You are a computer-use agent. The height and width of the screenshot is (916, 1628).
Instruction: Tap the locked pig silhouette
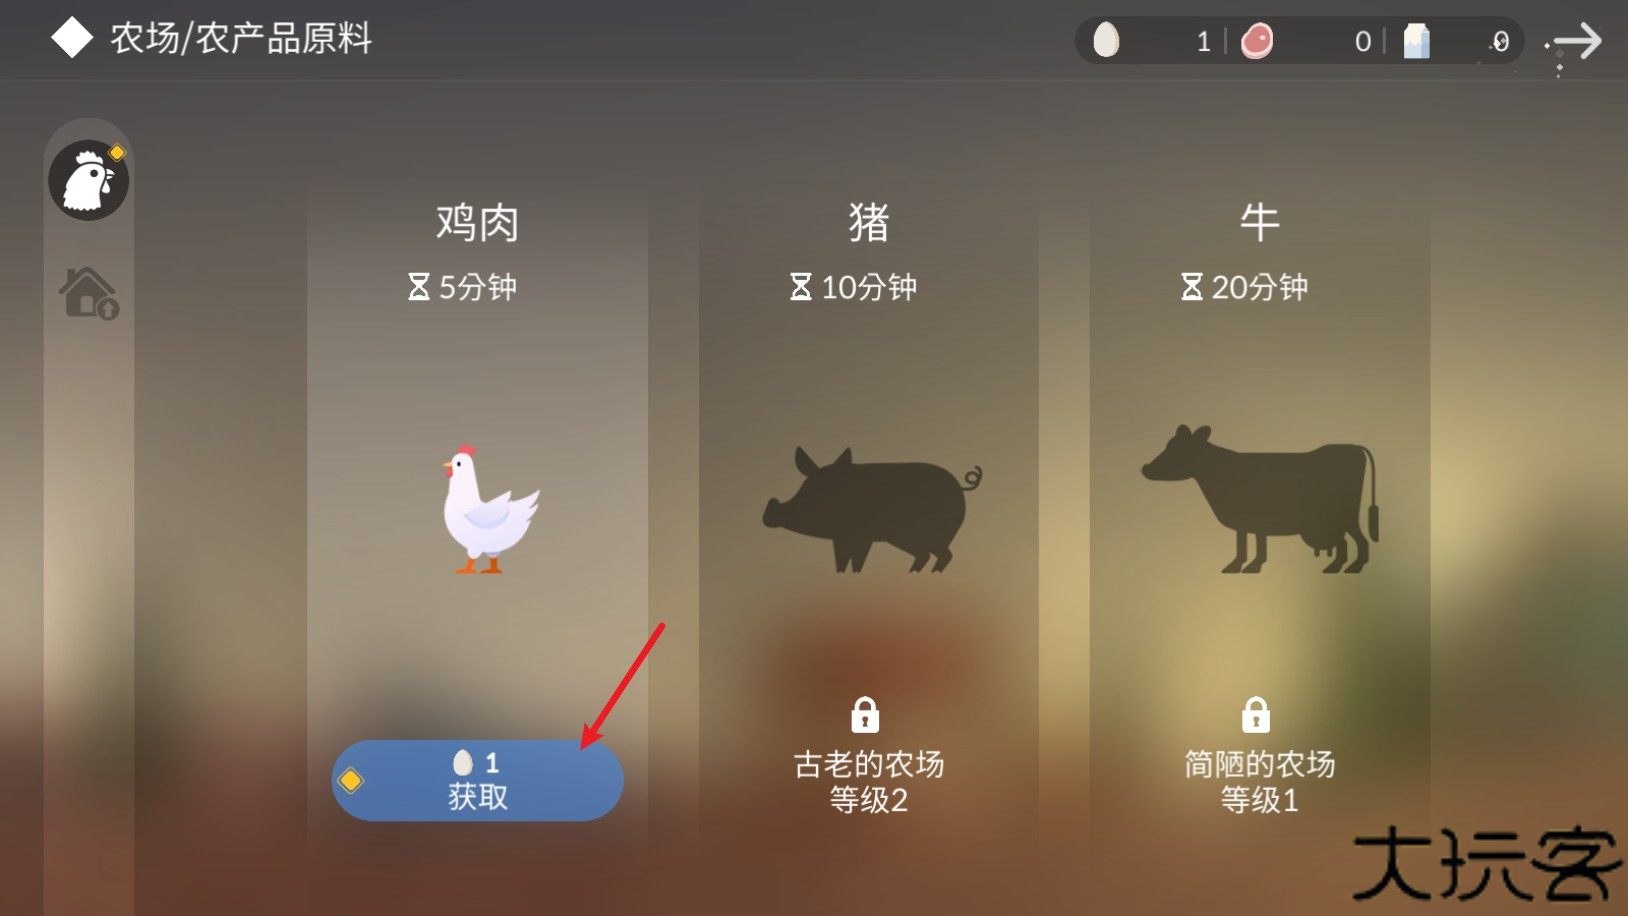click(x=871, y=509)
